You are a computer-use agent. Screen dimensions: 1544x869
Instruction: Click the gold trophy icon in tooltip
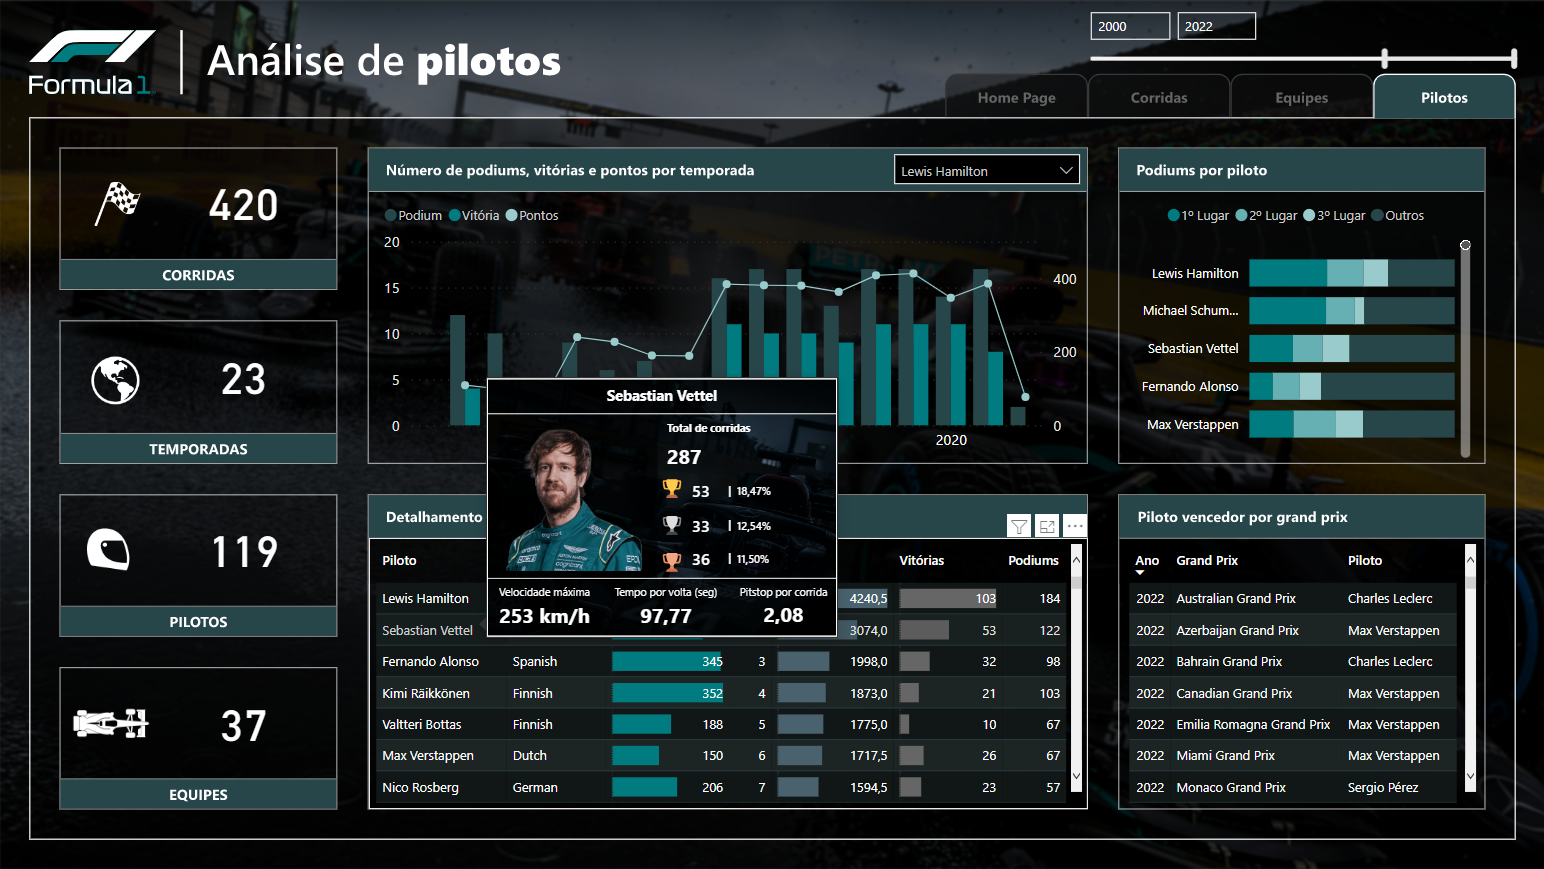point(672,489)
